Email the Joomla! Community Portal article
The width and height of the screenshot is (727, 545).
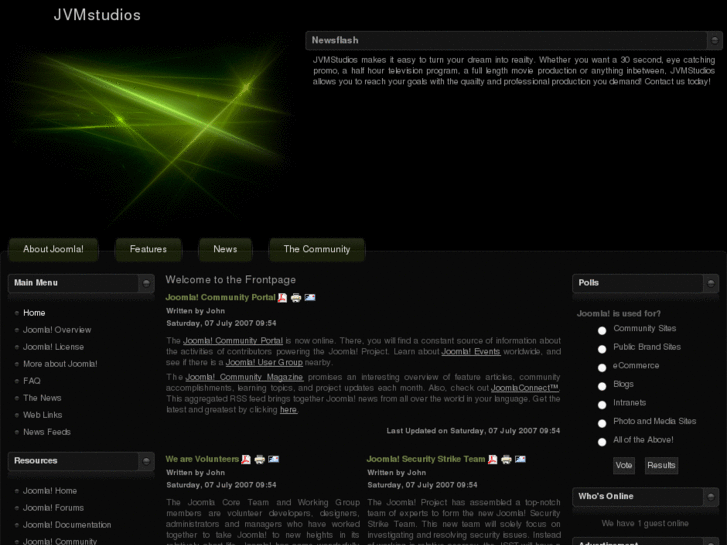[310, 298]
